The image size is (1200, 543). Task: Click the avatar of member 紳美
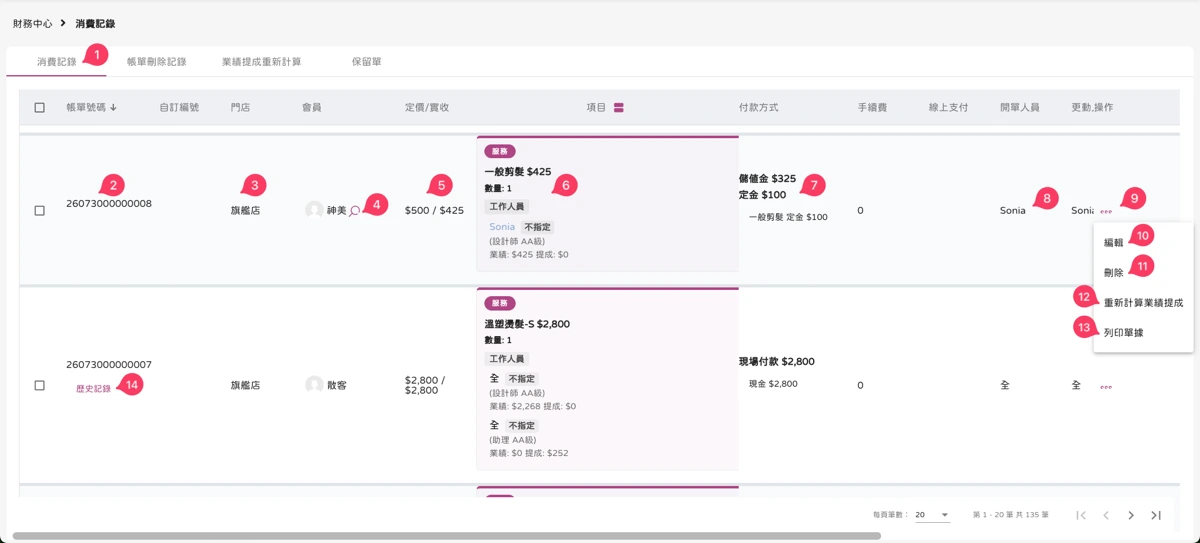click(314, 210)
